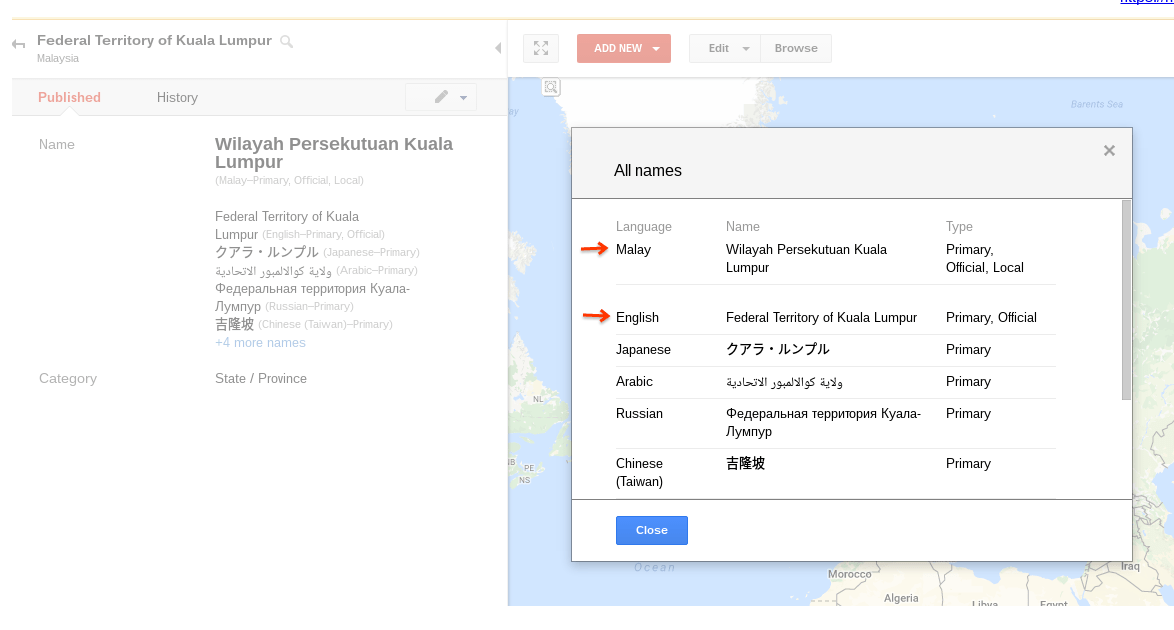Show more names via the +4 more names link

(260, 342)
